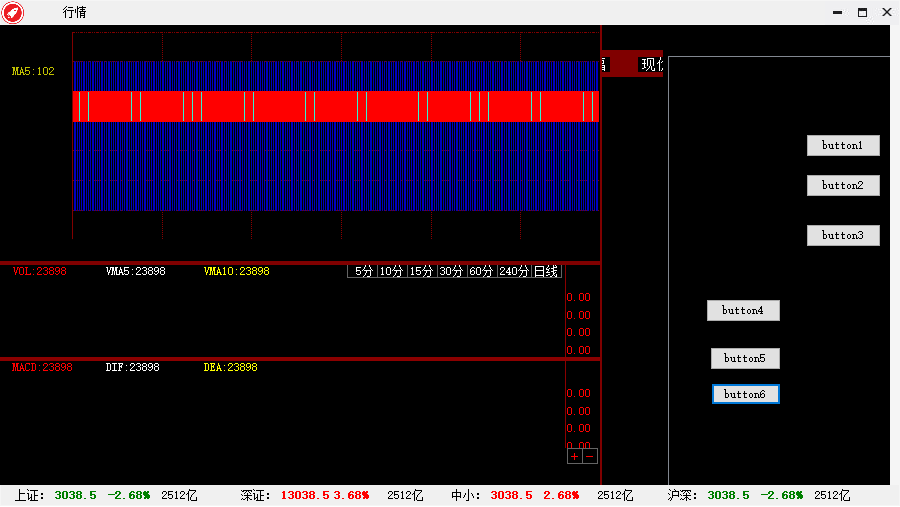Click the VMA10:23898 label
The image size is (900, 507).
click(236, 271)
